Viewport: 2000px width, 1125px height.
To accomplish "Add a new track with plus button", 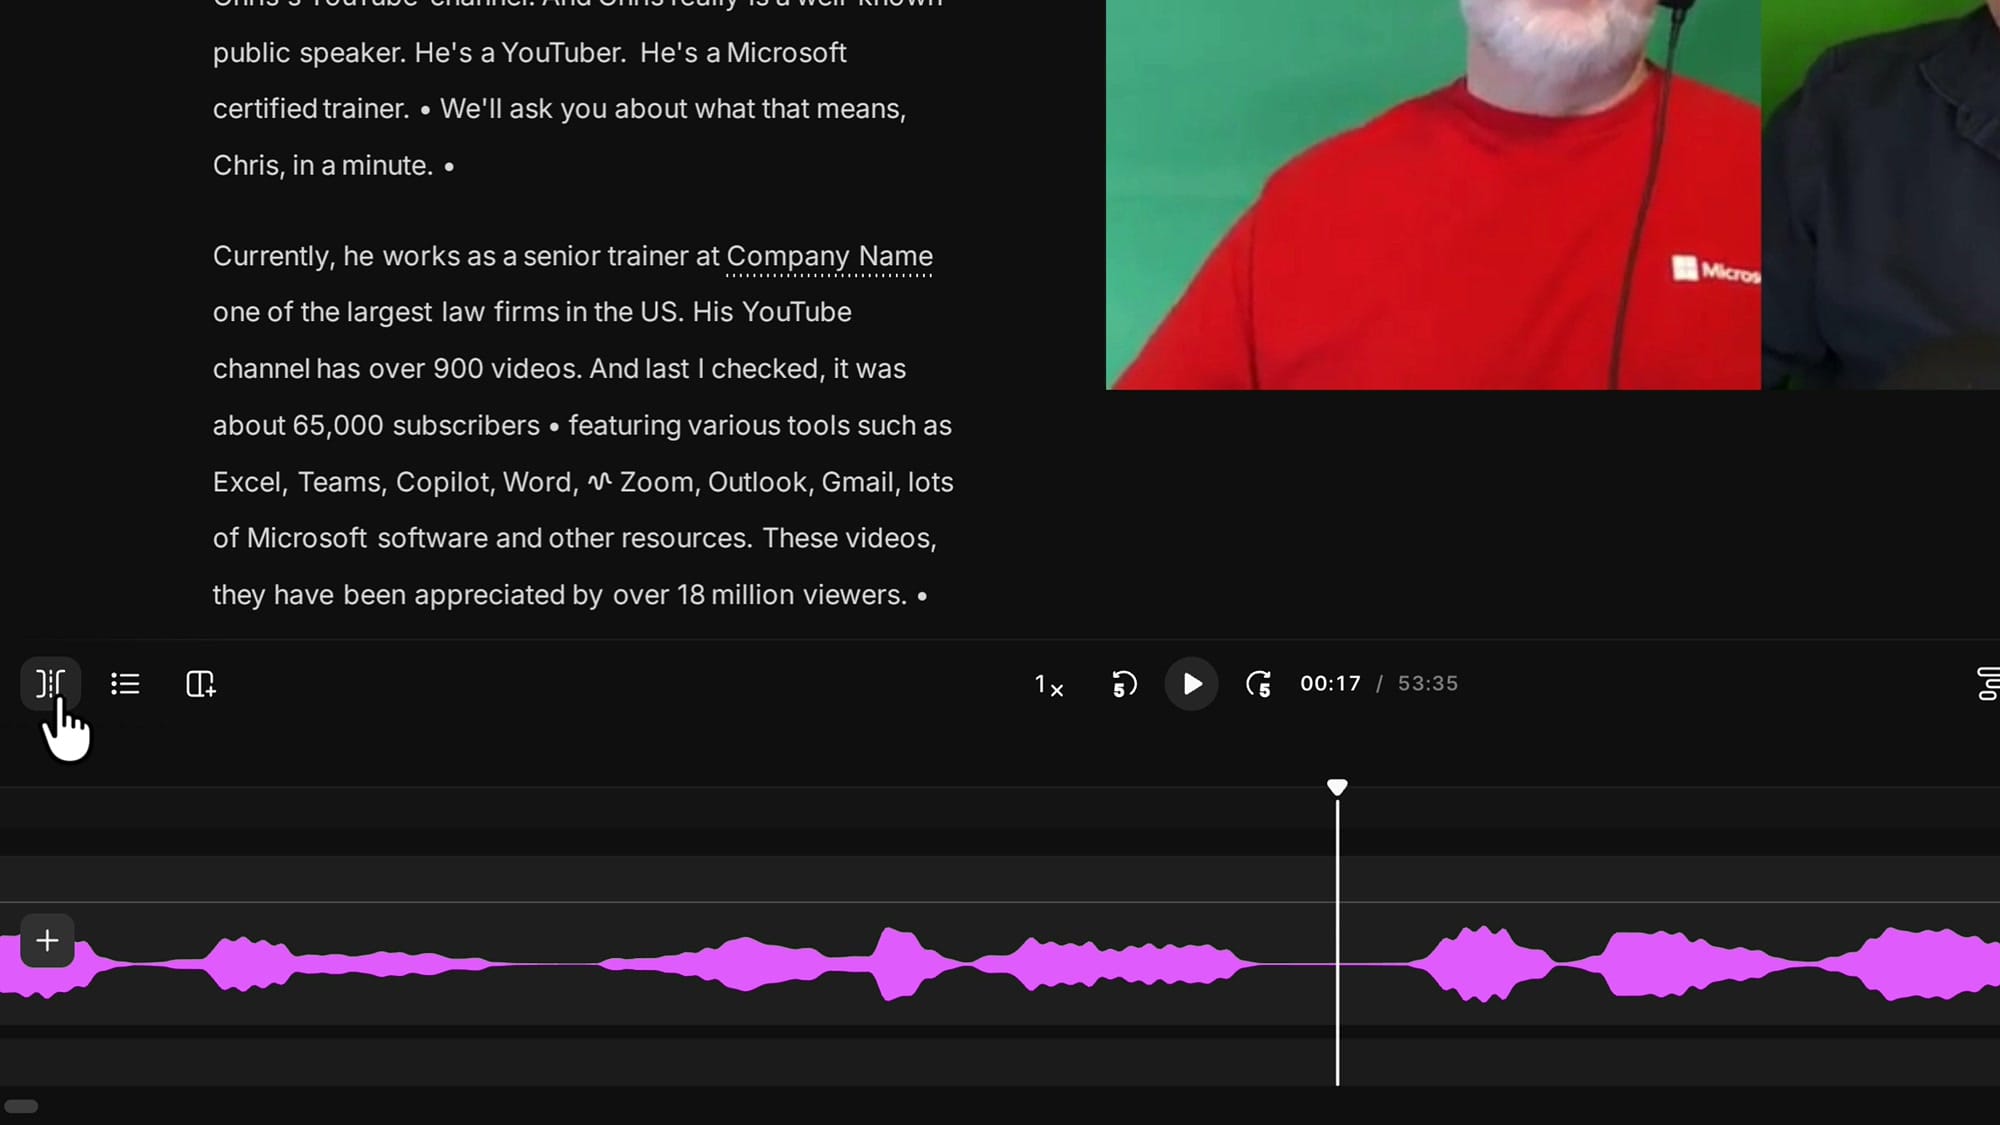I will point(47,940).
